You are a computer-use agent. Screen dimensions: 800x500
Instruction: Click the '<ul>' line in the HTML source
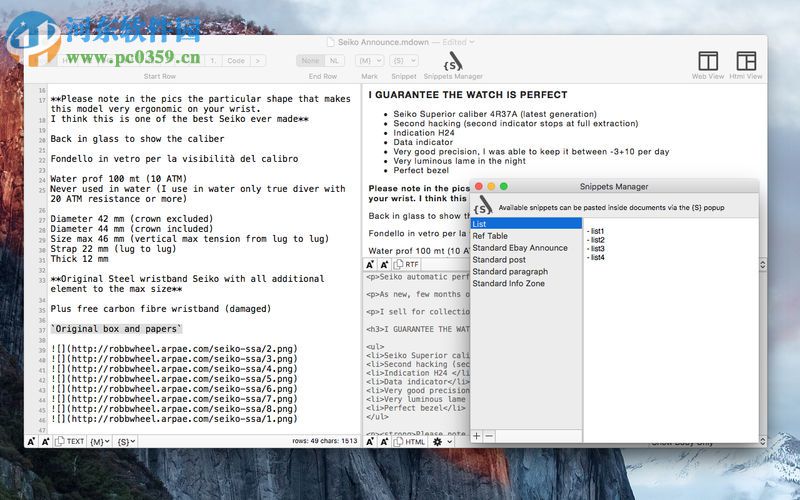tap(374, 347)
